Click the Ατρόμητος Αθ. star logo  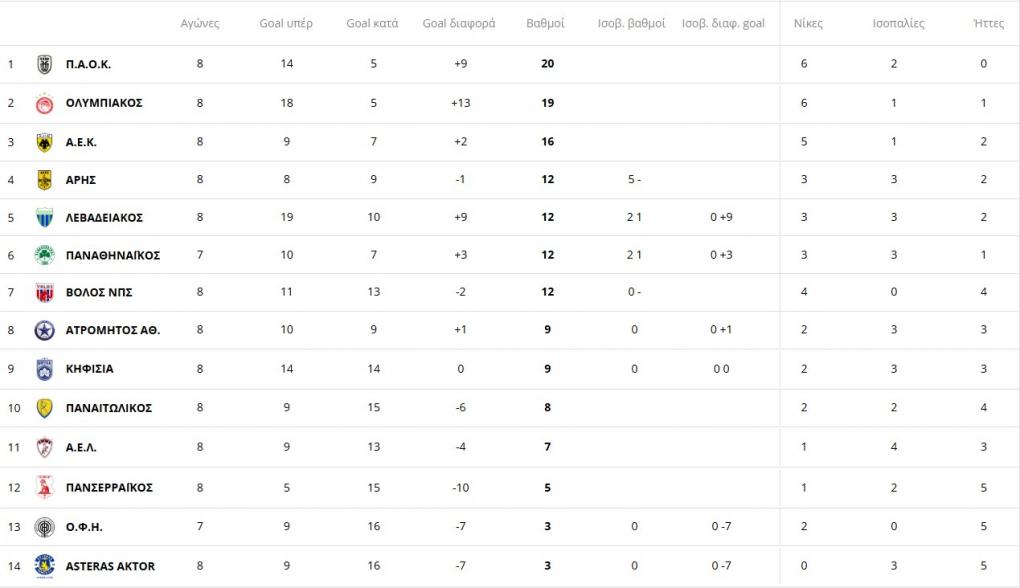point(44,330)
